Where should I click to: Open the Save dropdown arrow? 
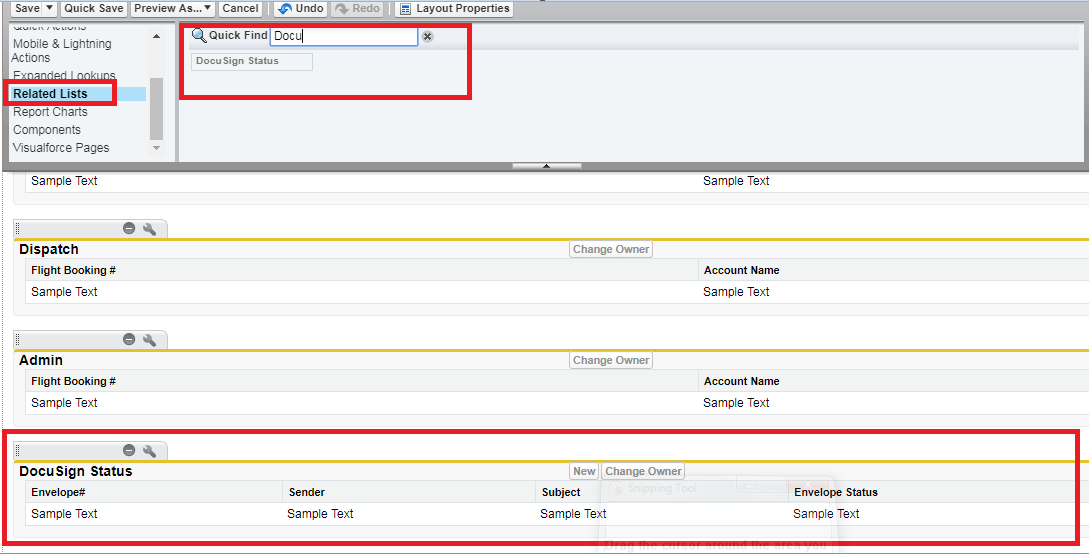(x=50, y=8)
